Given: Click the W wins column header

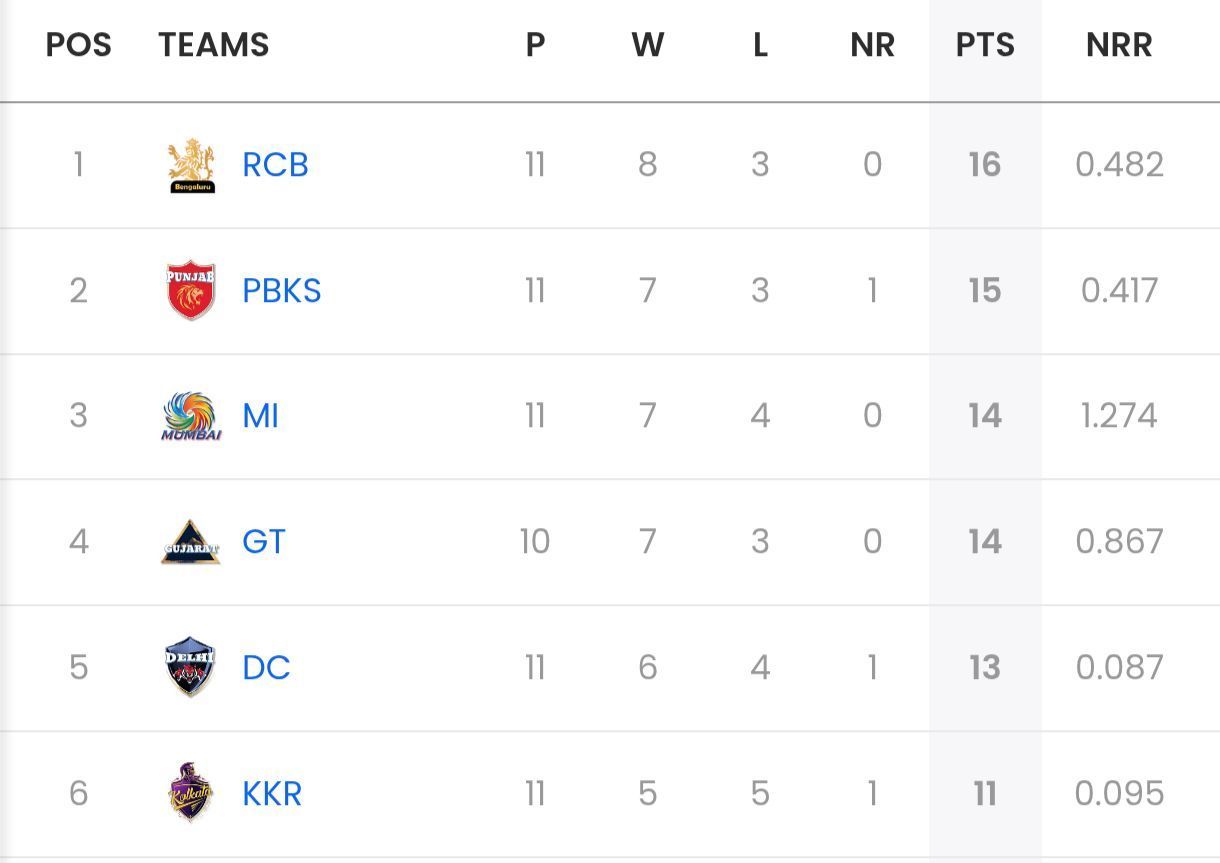Looking at the screenshot, I should point(648,45).
